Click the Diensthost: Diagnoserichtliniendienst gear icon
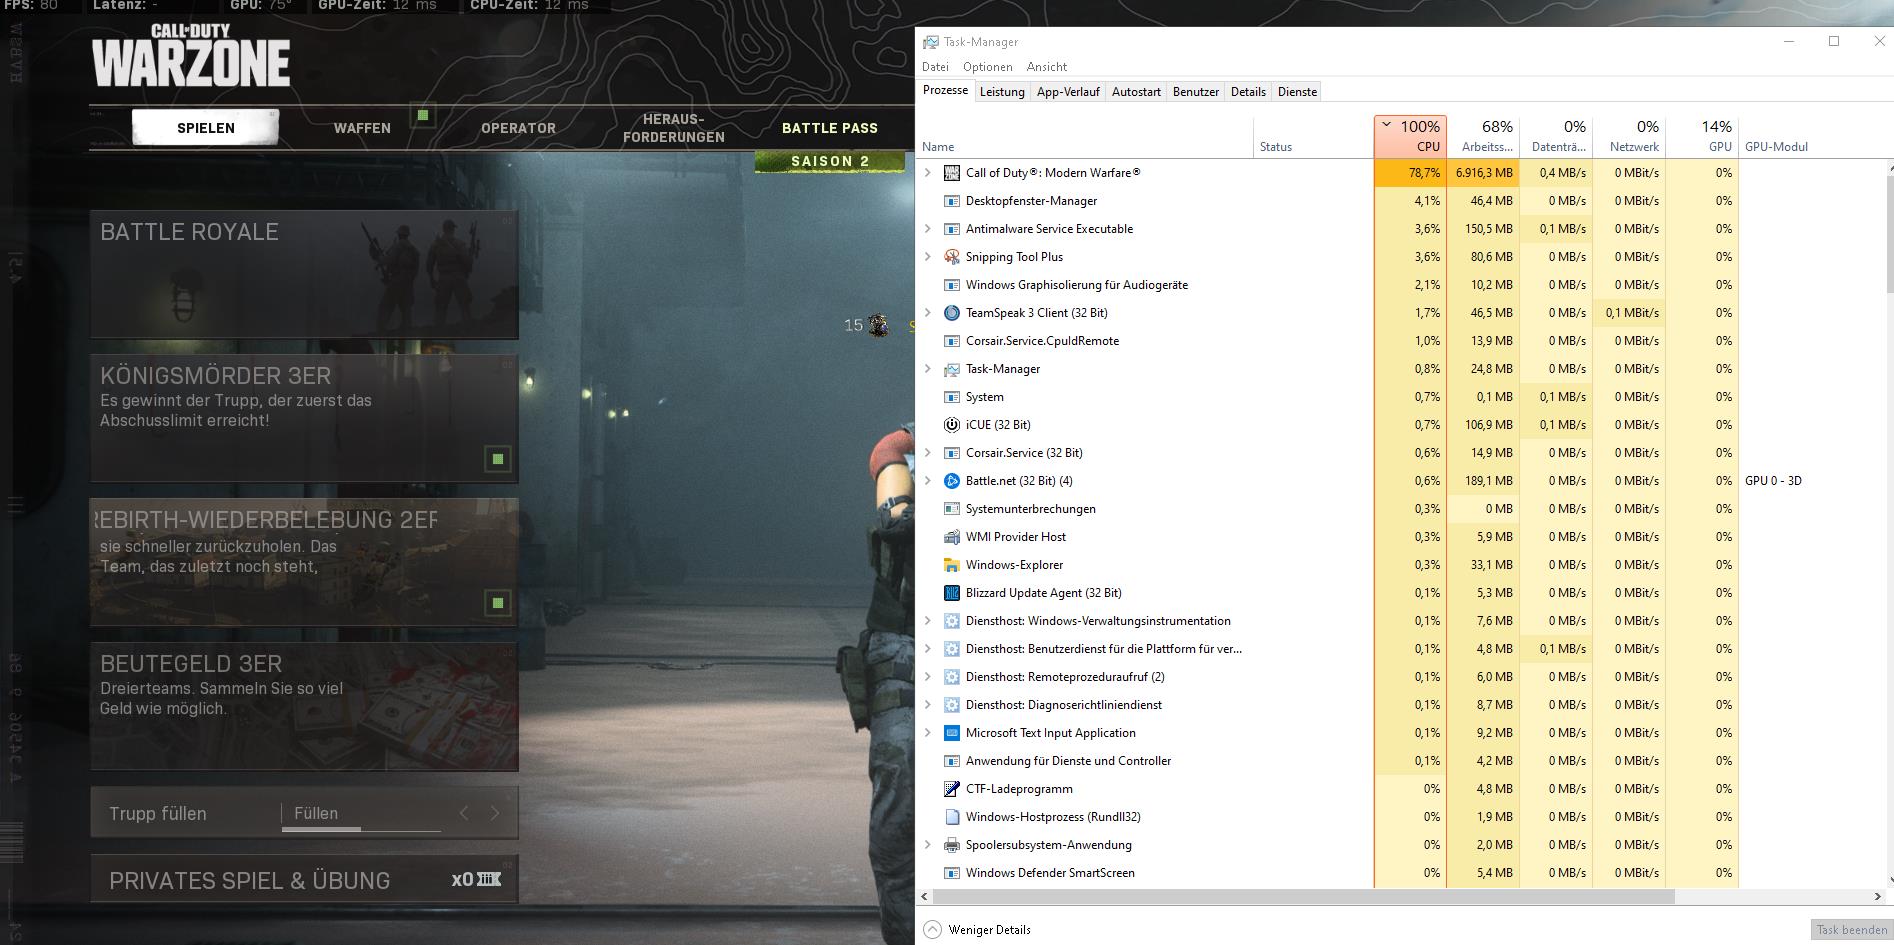 (951, 705)
